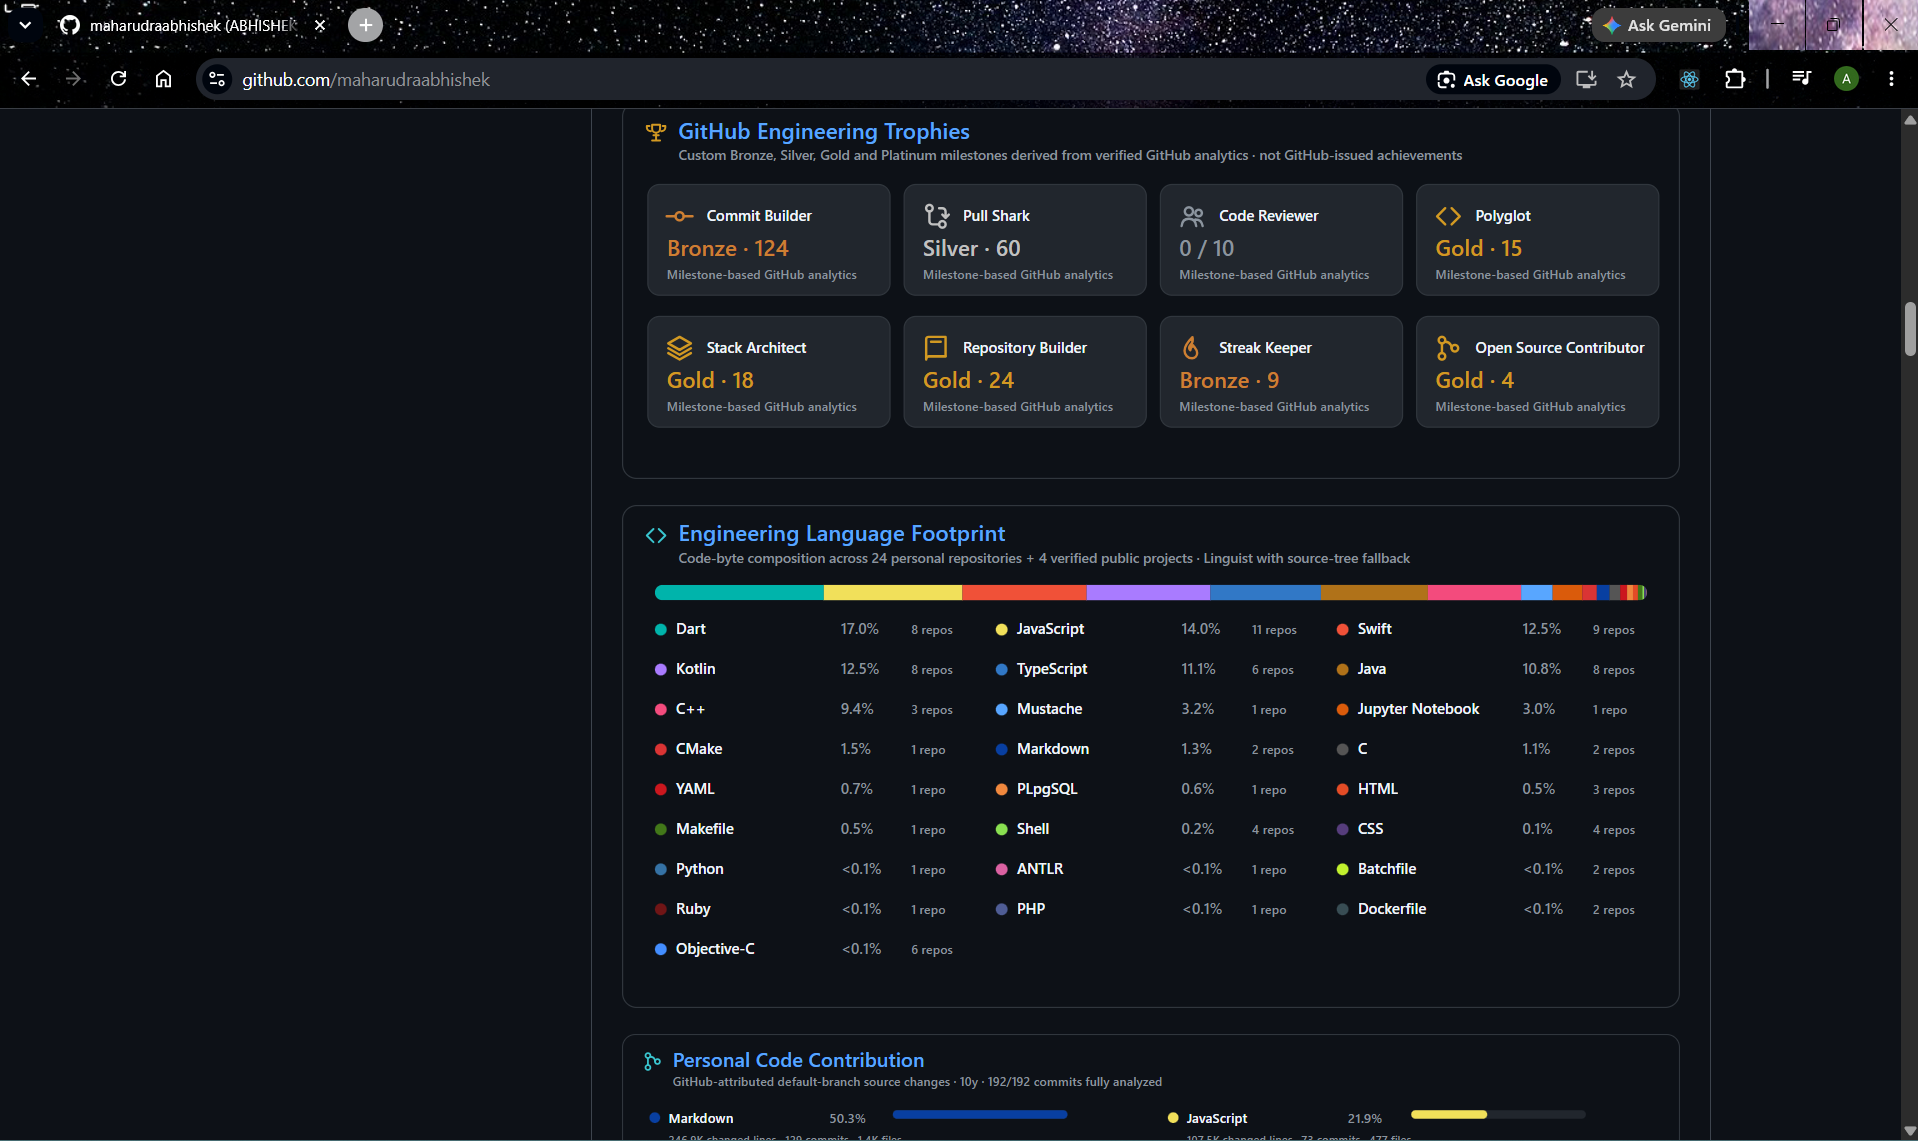The height and width of the screenshot is (1141, 1918).
Task: Click the page vertical scrollbar thumb
Action: coord(1910,328)
